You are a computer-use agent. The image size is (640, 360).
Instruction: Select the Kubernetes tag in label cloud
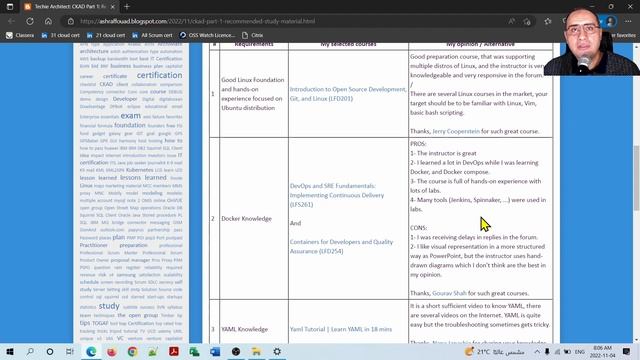140,170
